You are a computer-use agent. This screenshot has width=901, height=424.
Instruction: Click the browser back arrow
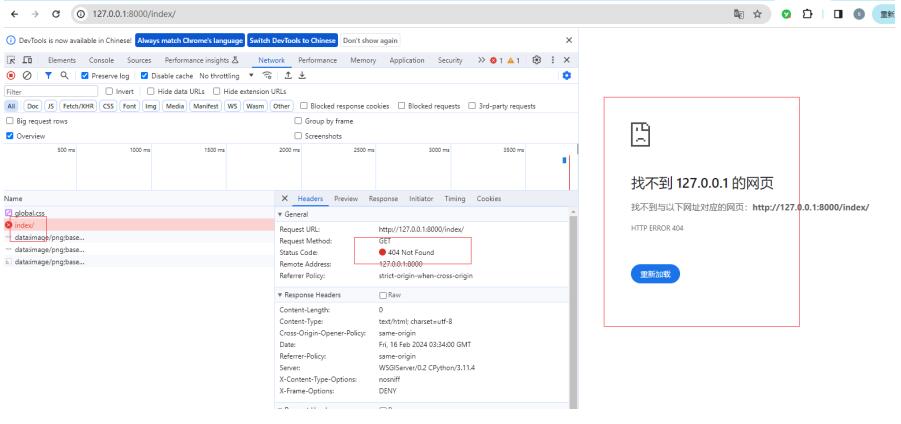coord(14,14)
